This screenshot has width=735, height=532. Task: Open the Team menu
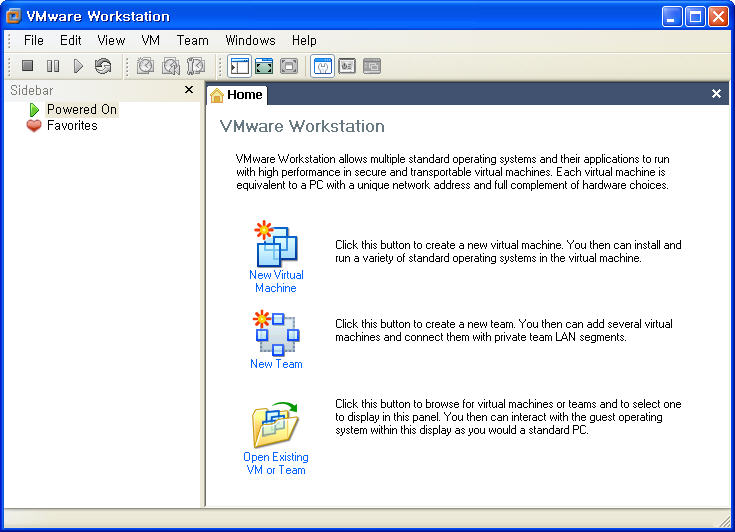[x=192, y=40]
